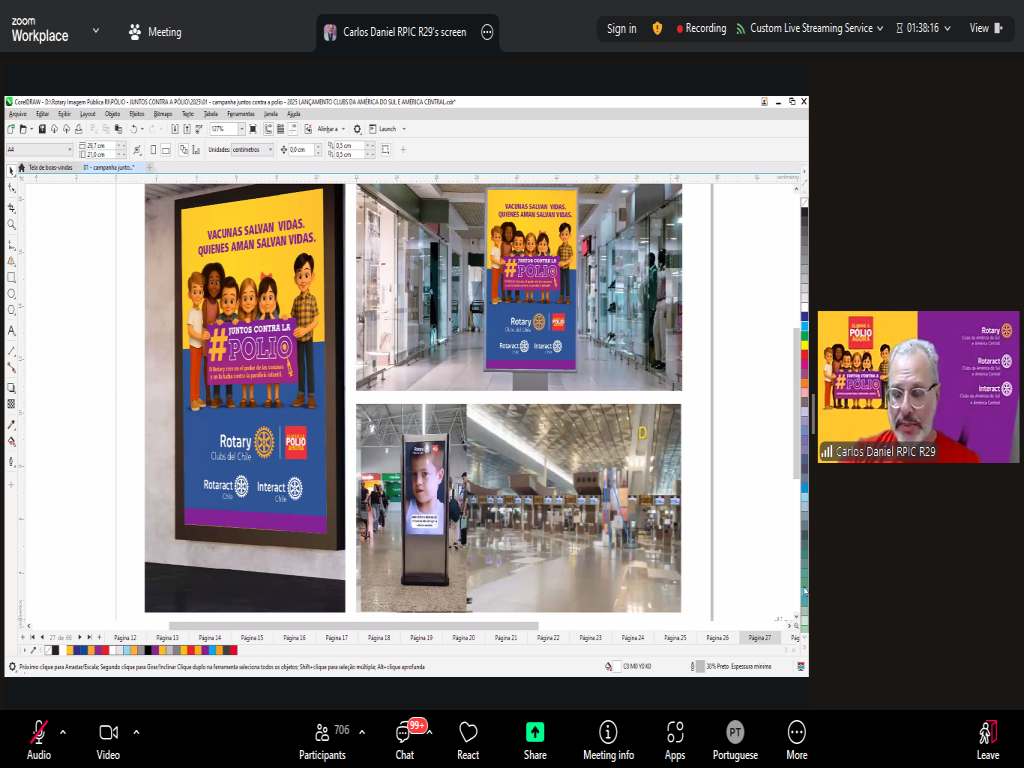Click the React icon

click(x=468, y=733)
